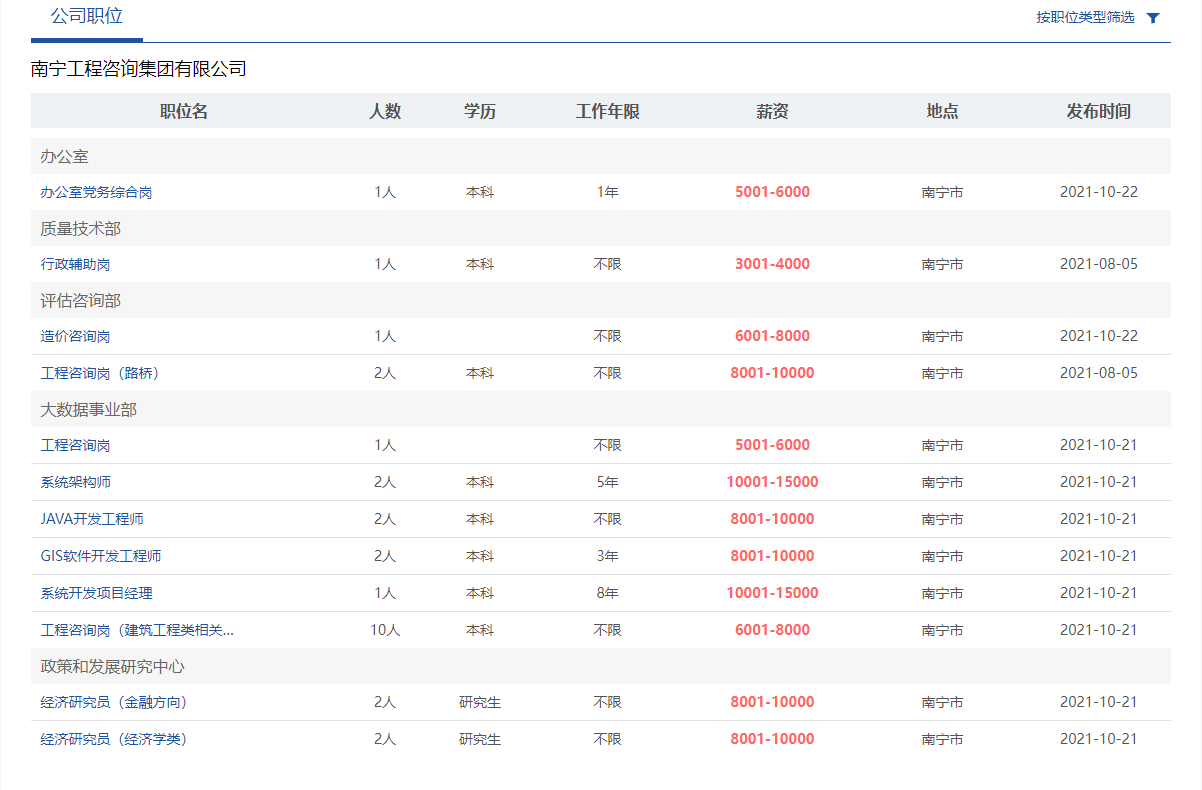
Task: Click 本科 in GIS软件开发工程师 row
Action: pos(480,556)
